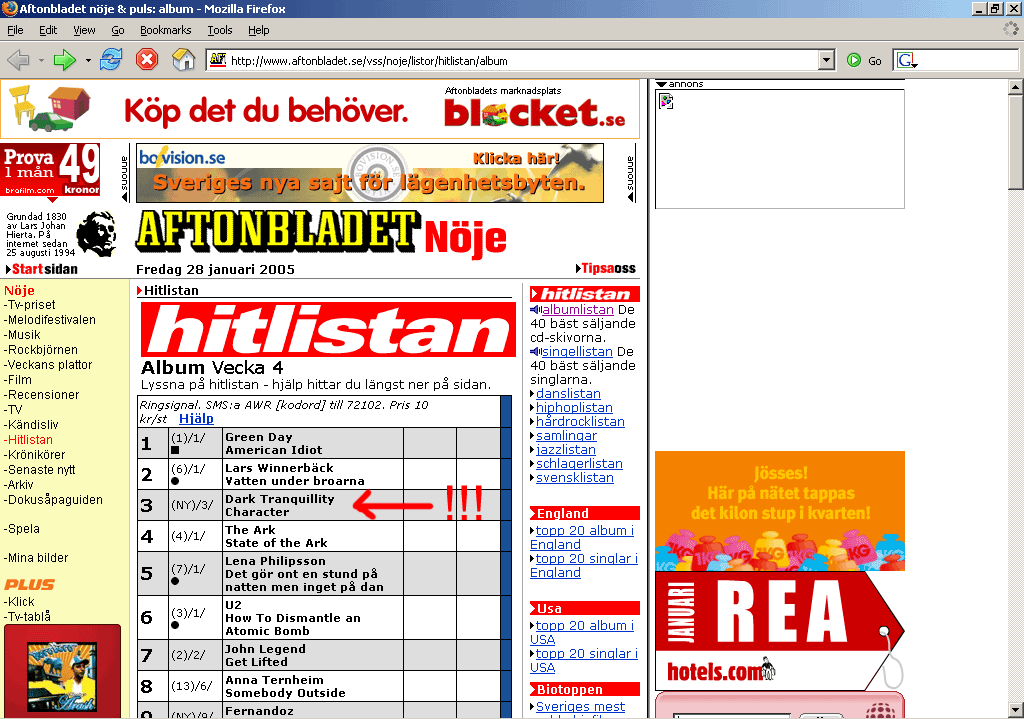Screen dimensions: 1024x719
Task: Open the Go menu
Action: click(x=118, y=30)
